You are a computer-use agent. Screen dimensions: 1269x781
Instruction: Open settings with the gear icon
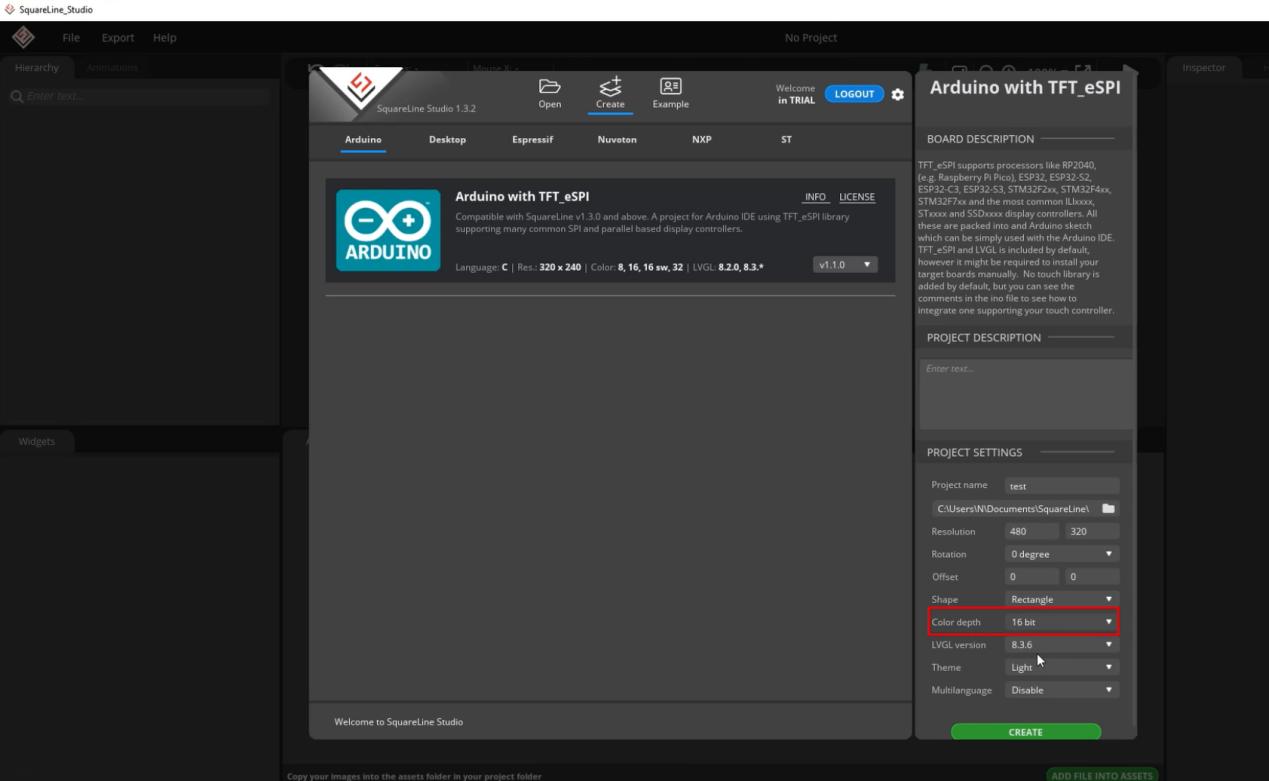coord(897,94)
